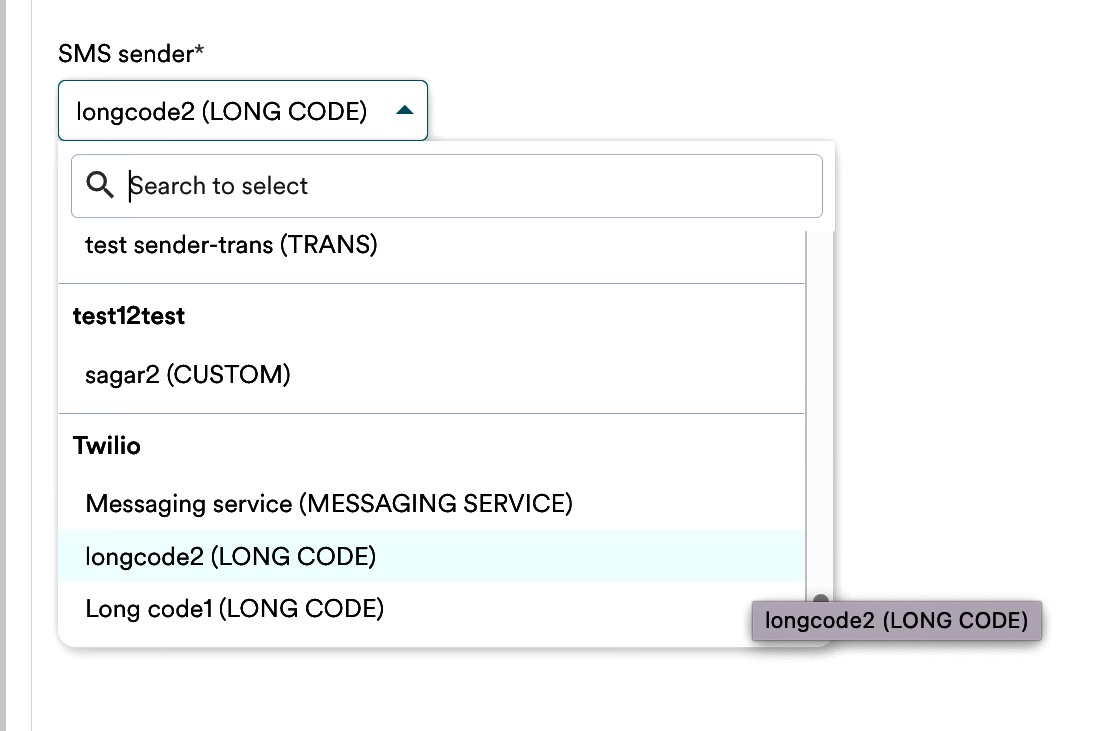Click divider line above the Twilio group

click(431, 413)
